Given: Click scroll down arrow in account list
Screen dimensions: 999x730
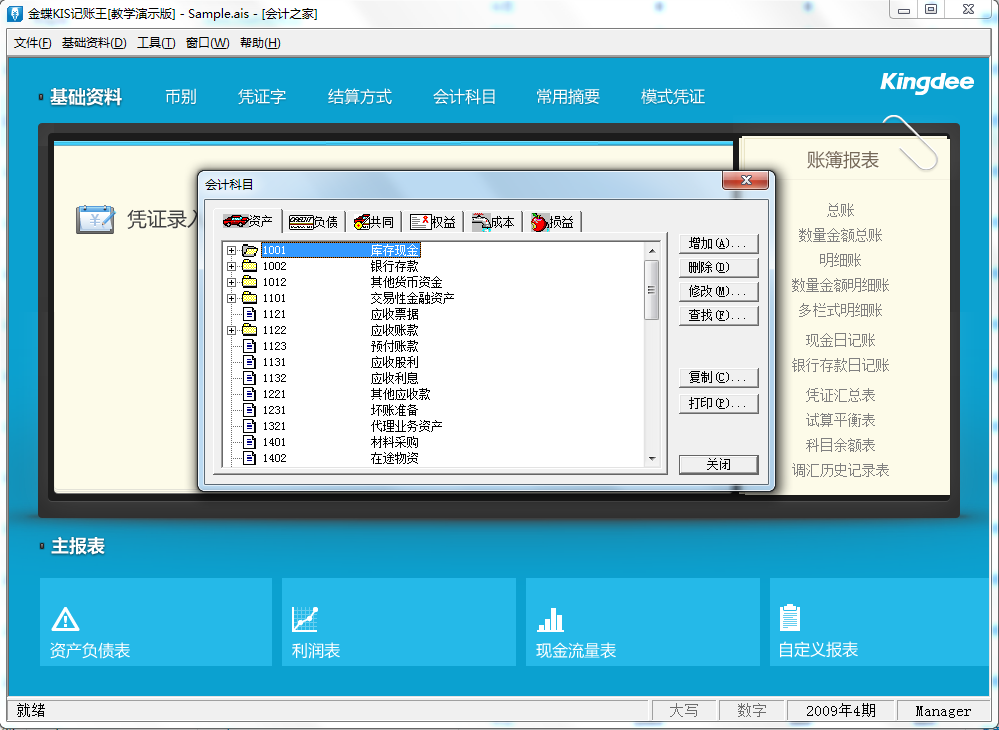Looking at the screenshot, I should coord(652,459).
